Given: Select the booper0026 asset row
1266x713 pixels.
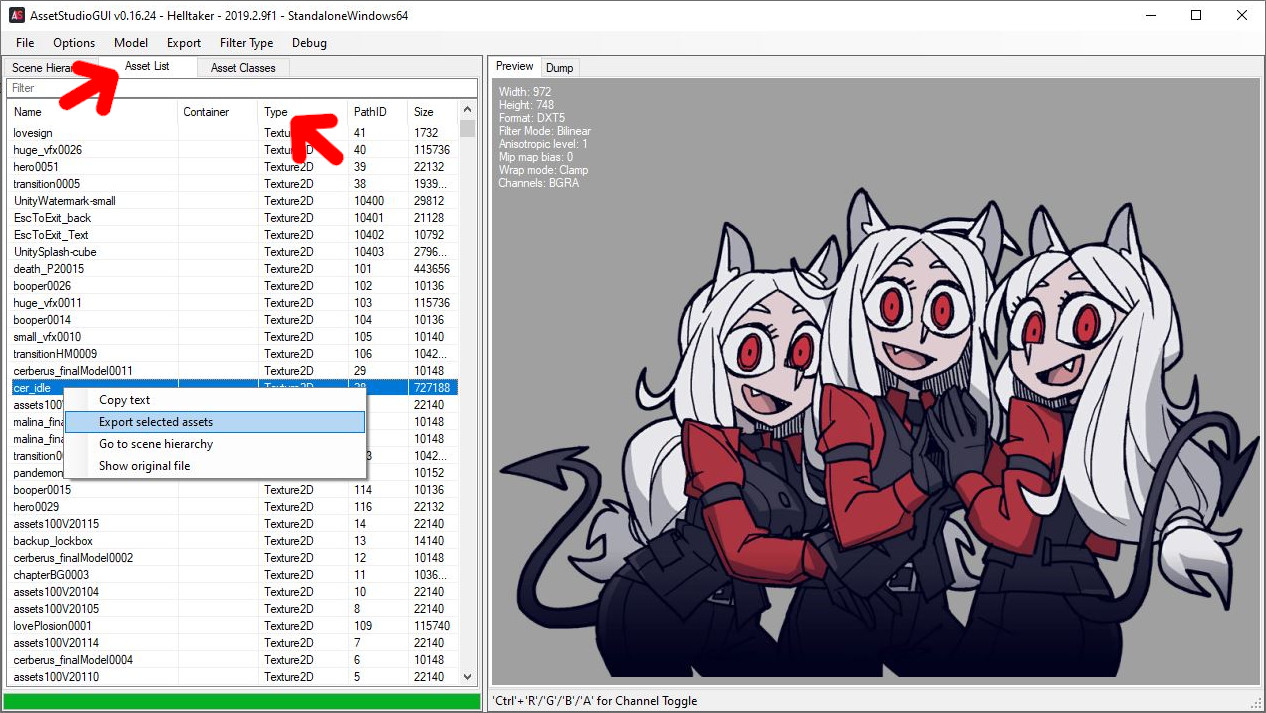Looking at the screenshot, I should 233,286.
